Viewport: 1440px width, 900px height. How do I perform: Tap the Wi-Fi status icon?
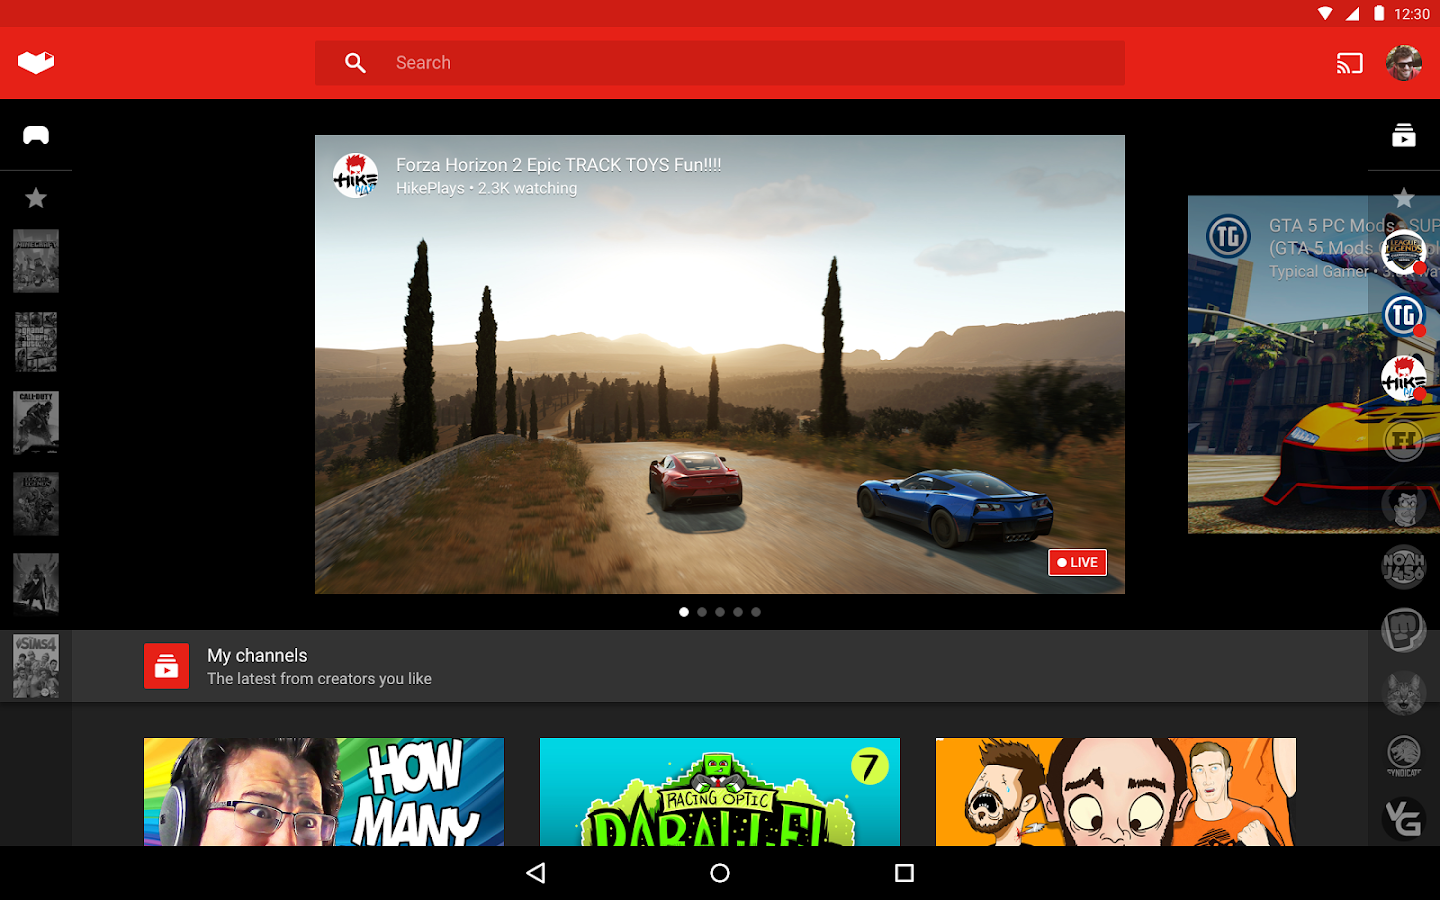point(1325,14)
